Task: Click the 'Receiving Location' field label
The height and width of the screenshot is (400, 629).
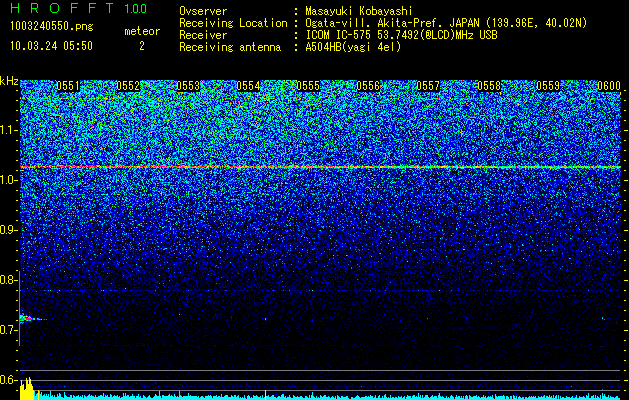Action: 233,24
